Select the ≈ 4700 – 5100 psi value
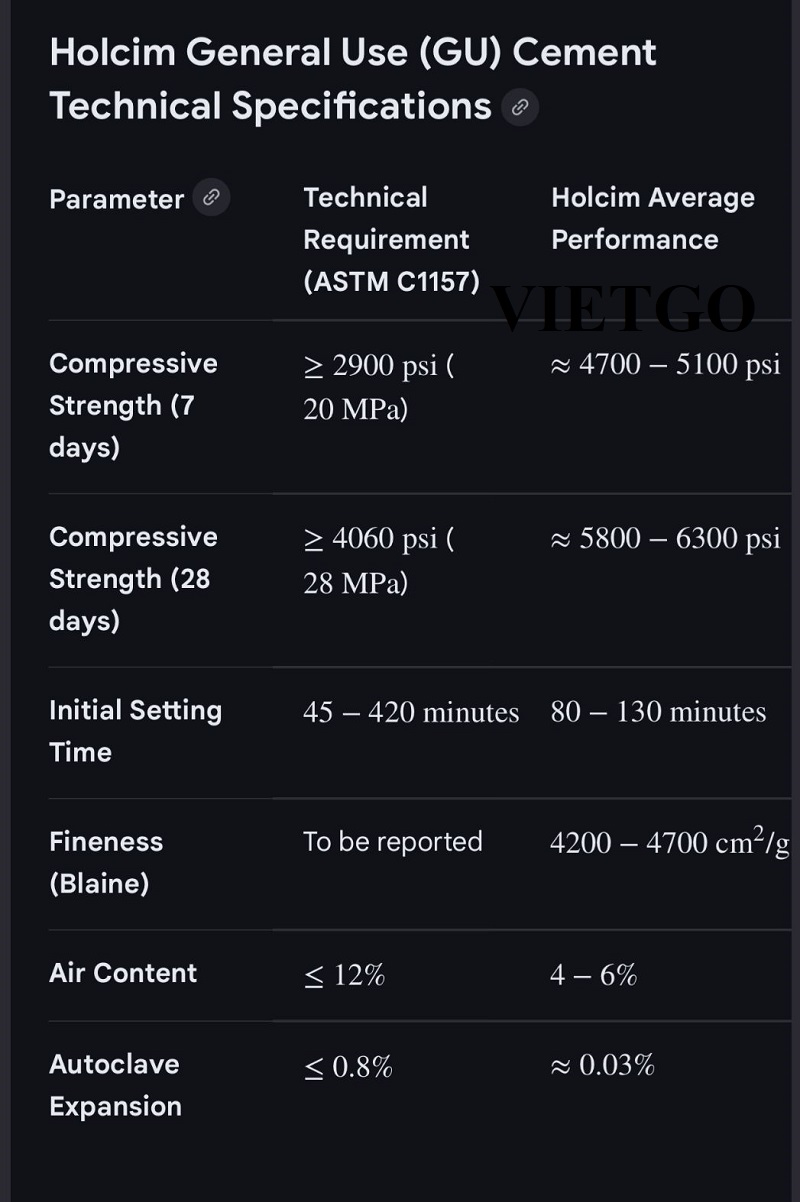This screenshot has width=800, height=1202. click(665, 364)
